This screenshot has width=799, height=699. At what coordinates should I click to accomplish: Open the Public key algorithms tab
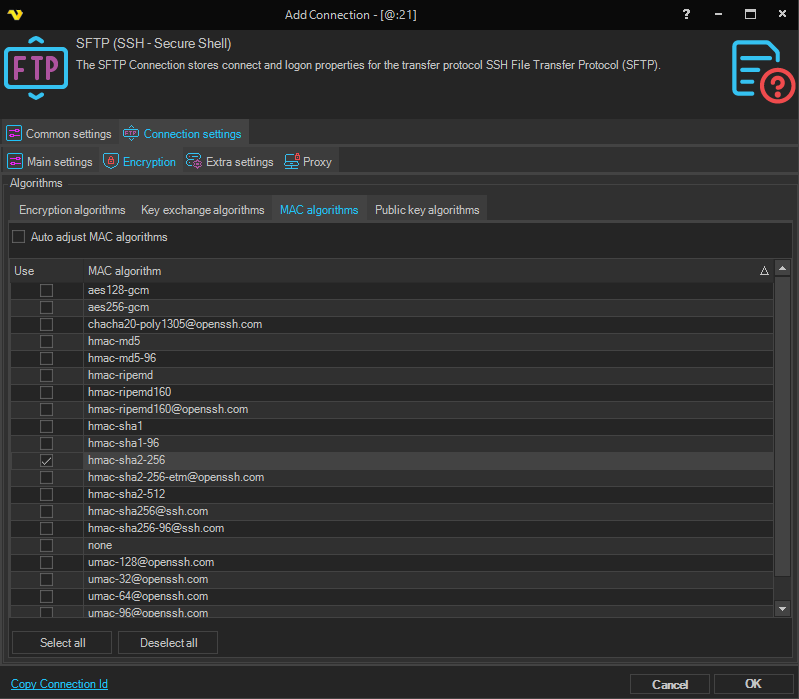[427, 210]
